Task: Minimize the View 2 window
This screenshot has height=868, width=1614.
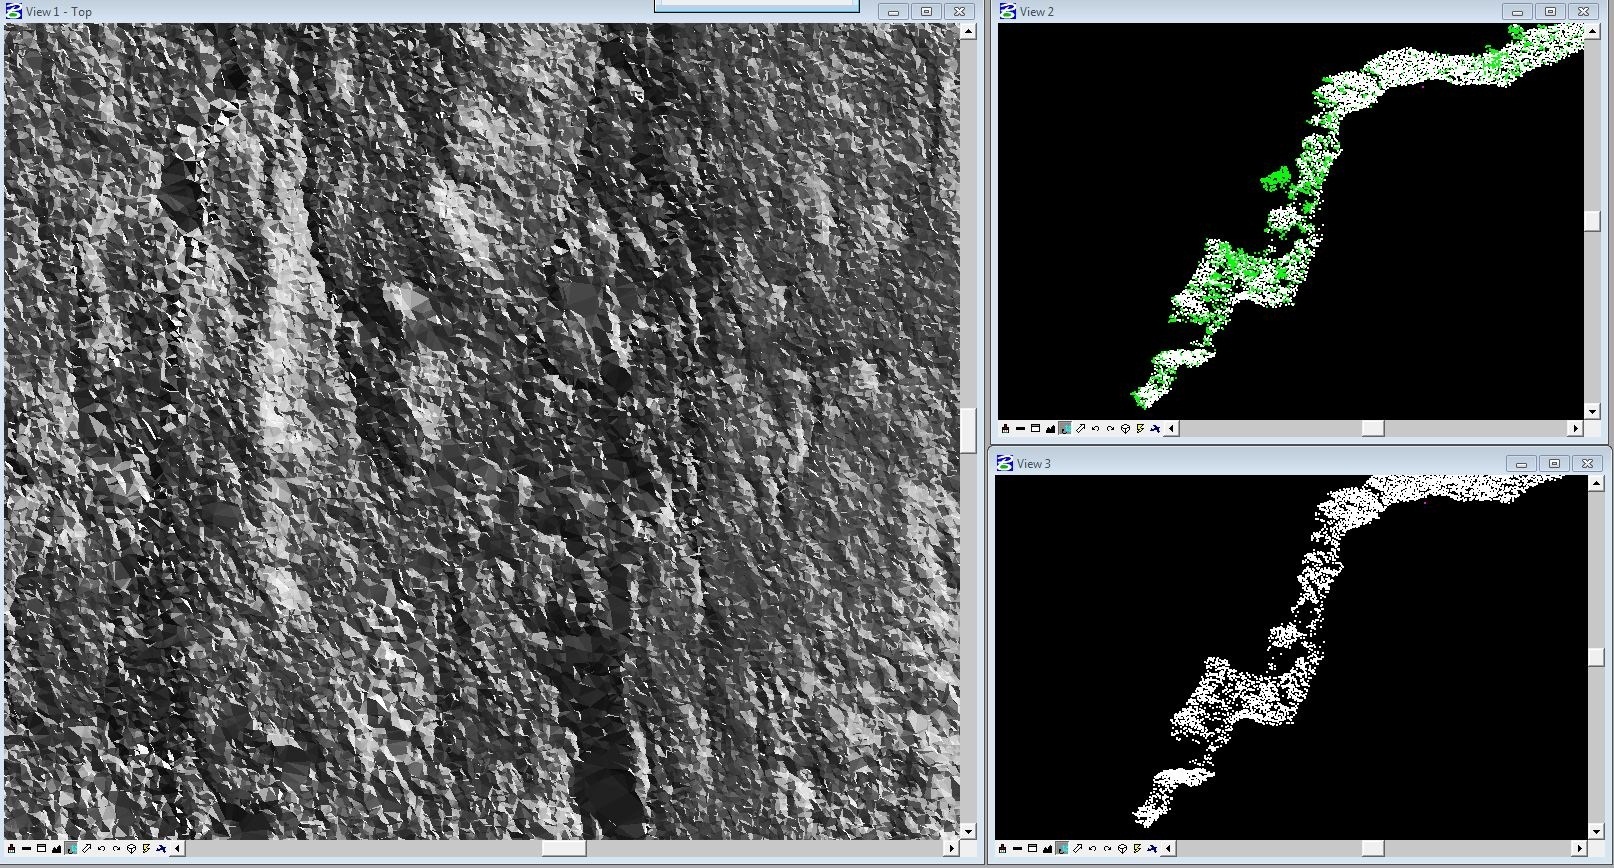Action: pyautogui.click(x=1517, y=12)
